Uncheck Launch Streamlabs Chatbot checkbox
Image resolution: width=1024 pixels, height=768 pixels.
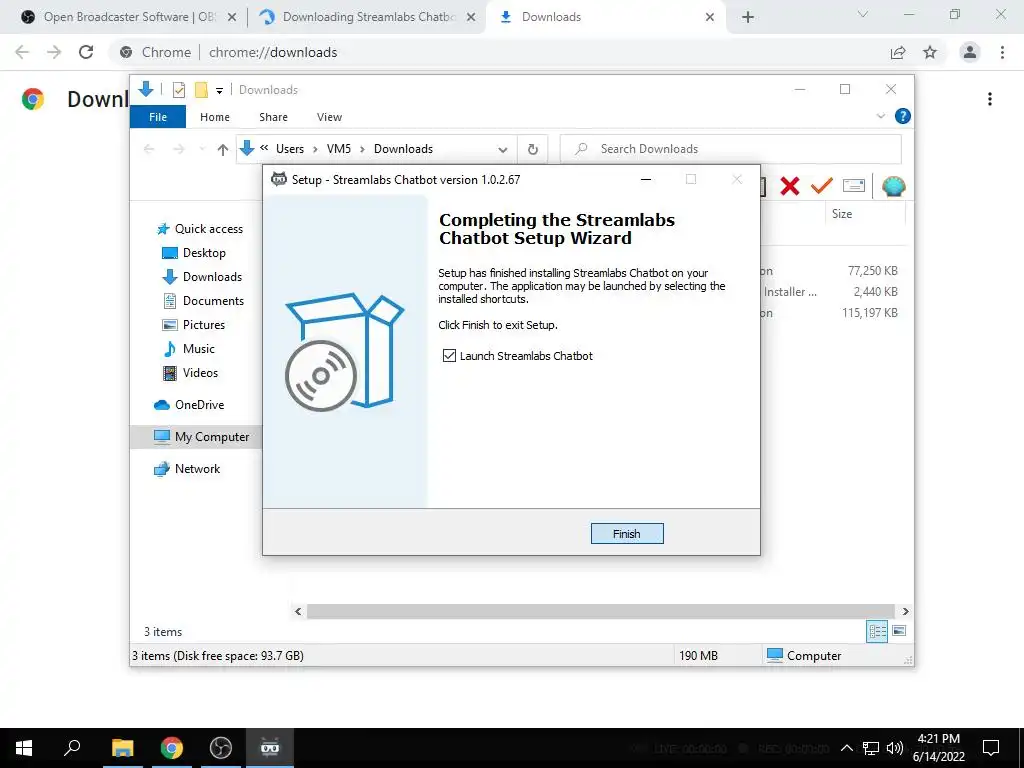[x=449, y=356]
